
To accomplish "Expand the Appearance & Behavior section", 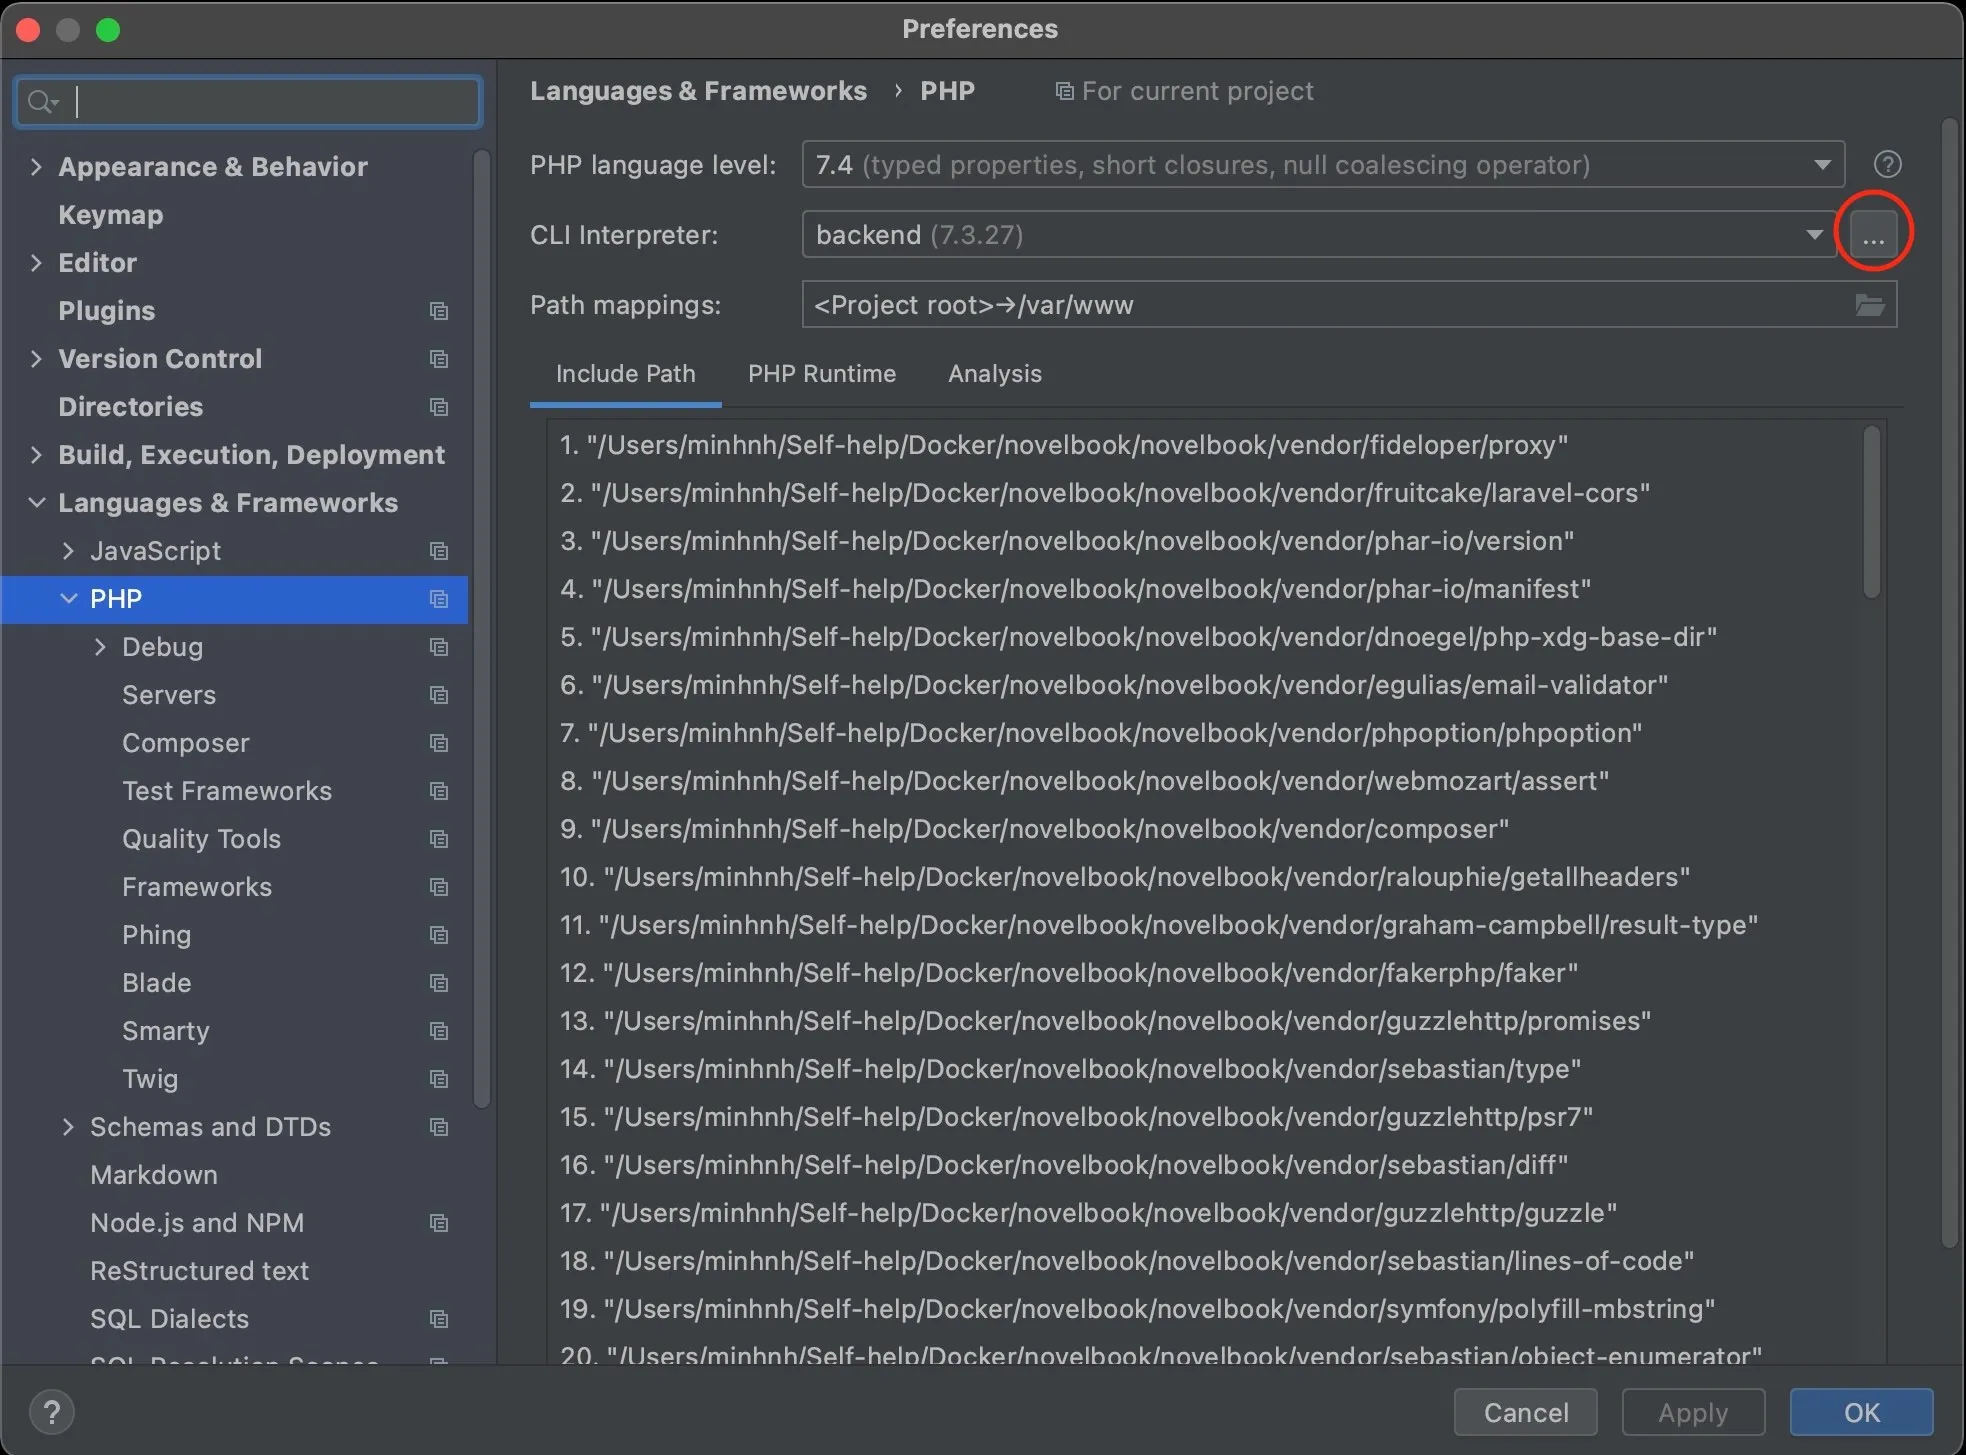I will 35,166.
